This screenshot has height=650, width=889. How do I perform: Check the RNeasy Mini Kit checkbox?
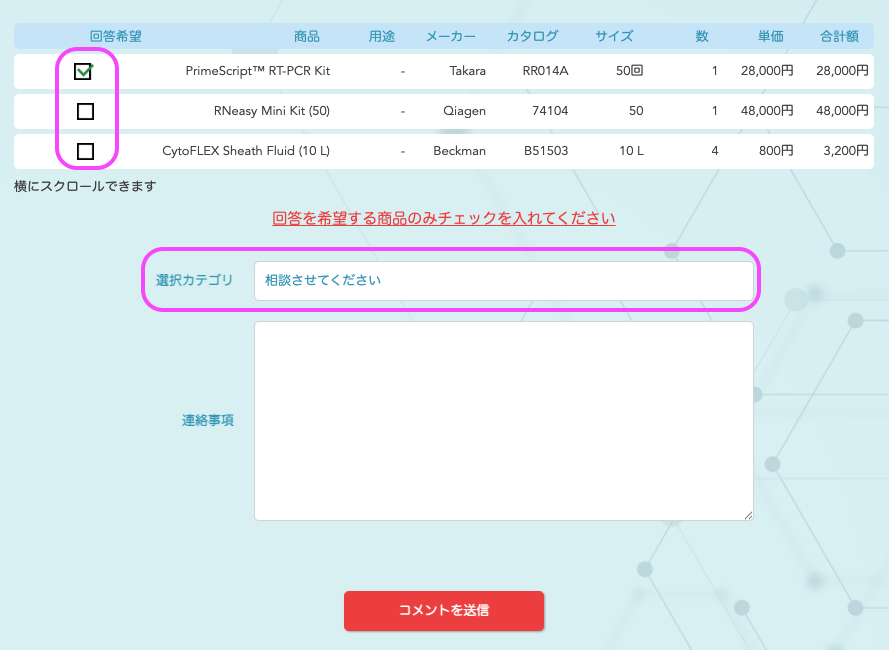tap(85, 111)
